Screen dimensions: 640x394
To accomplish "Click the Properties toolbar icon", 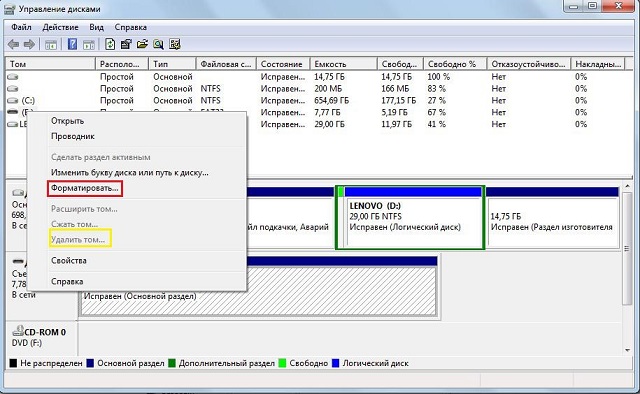I will (x=126, y=44).
